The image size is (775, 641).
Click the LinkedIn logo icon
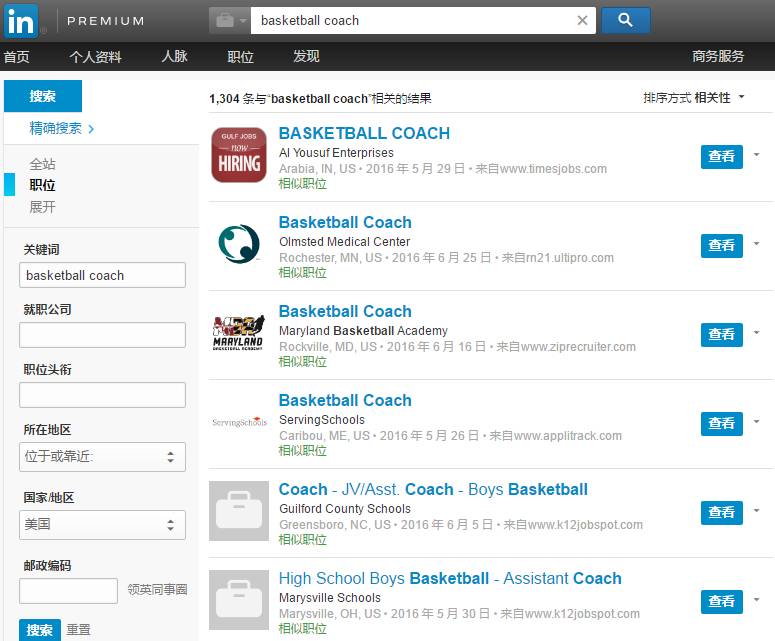coord(21,21)
